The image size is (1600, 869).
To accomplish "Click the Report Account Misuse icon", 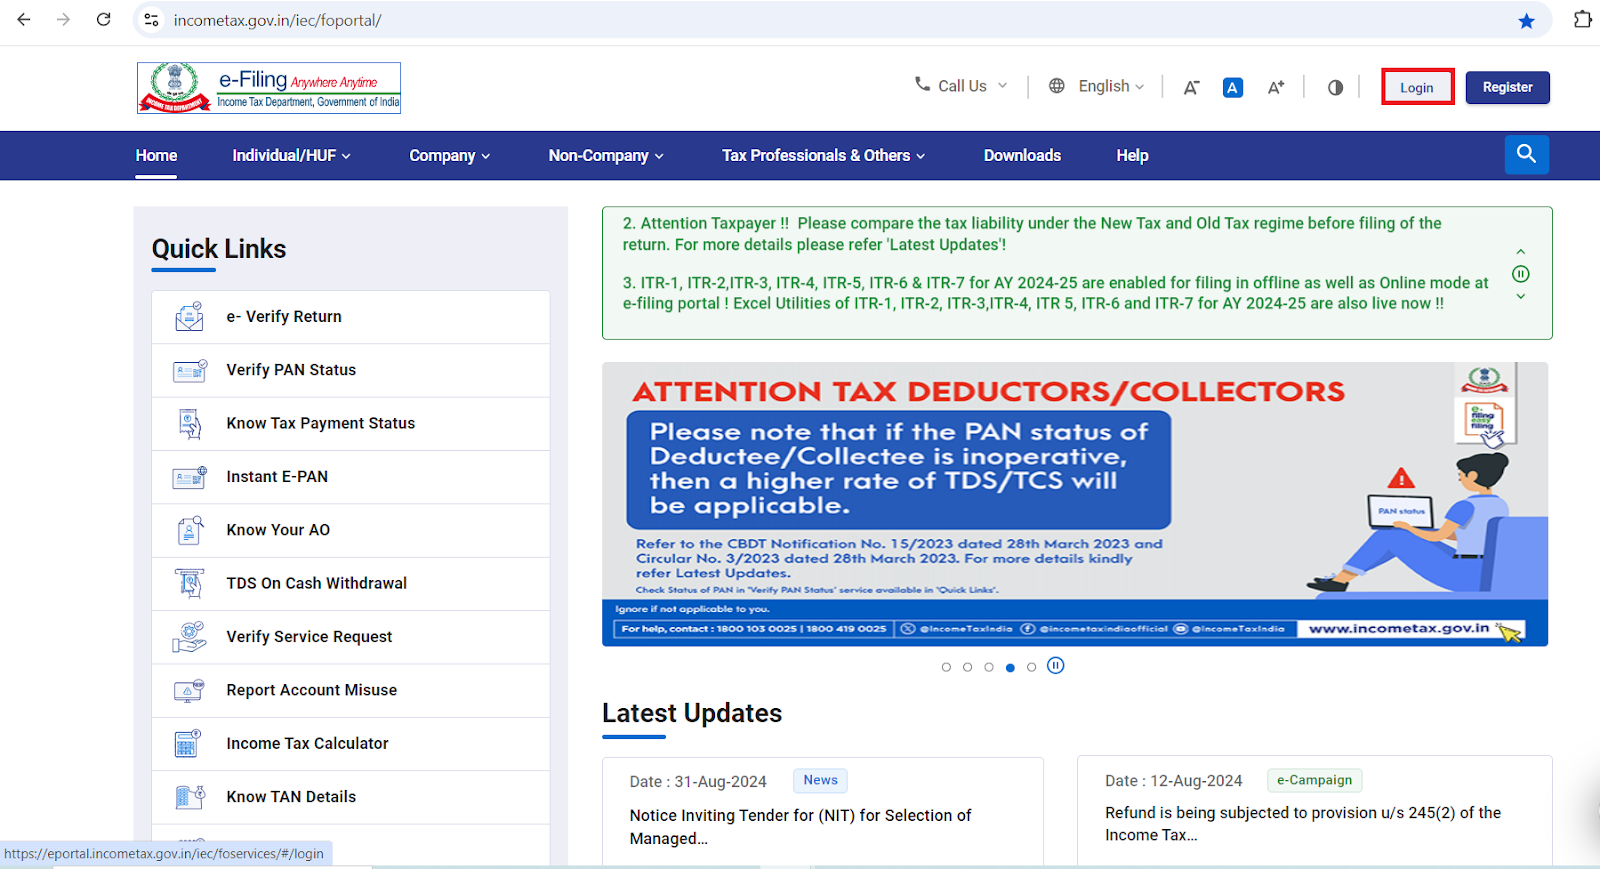I will 189,690.
